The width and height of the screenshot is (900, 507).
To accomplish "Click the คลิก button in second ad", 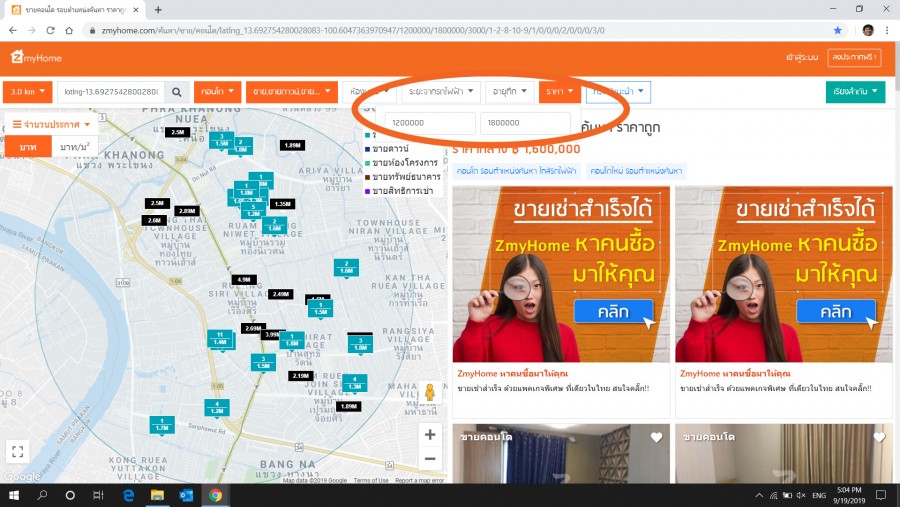I will (x=836, y=312).
